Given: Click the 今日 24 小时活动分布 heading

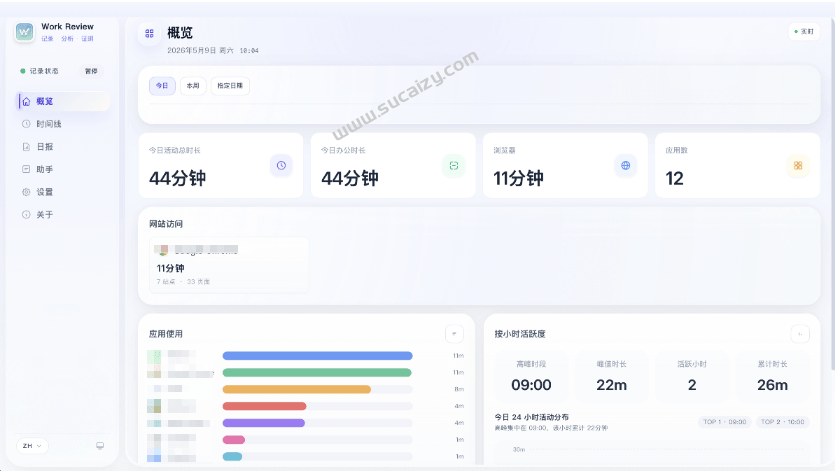Looking at the screenshot, I should 531,417.
